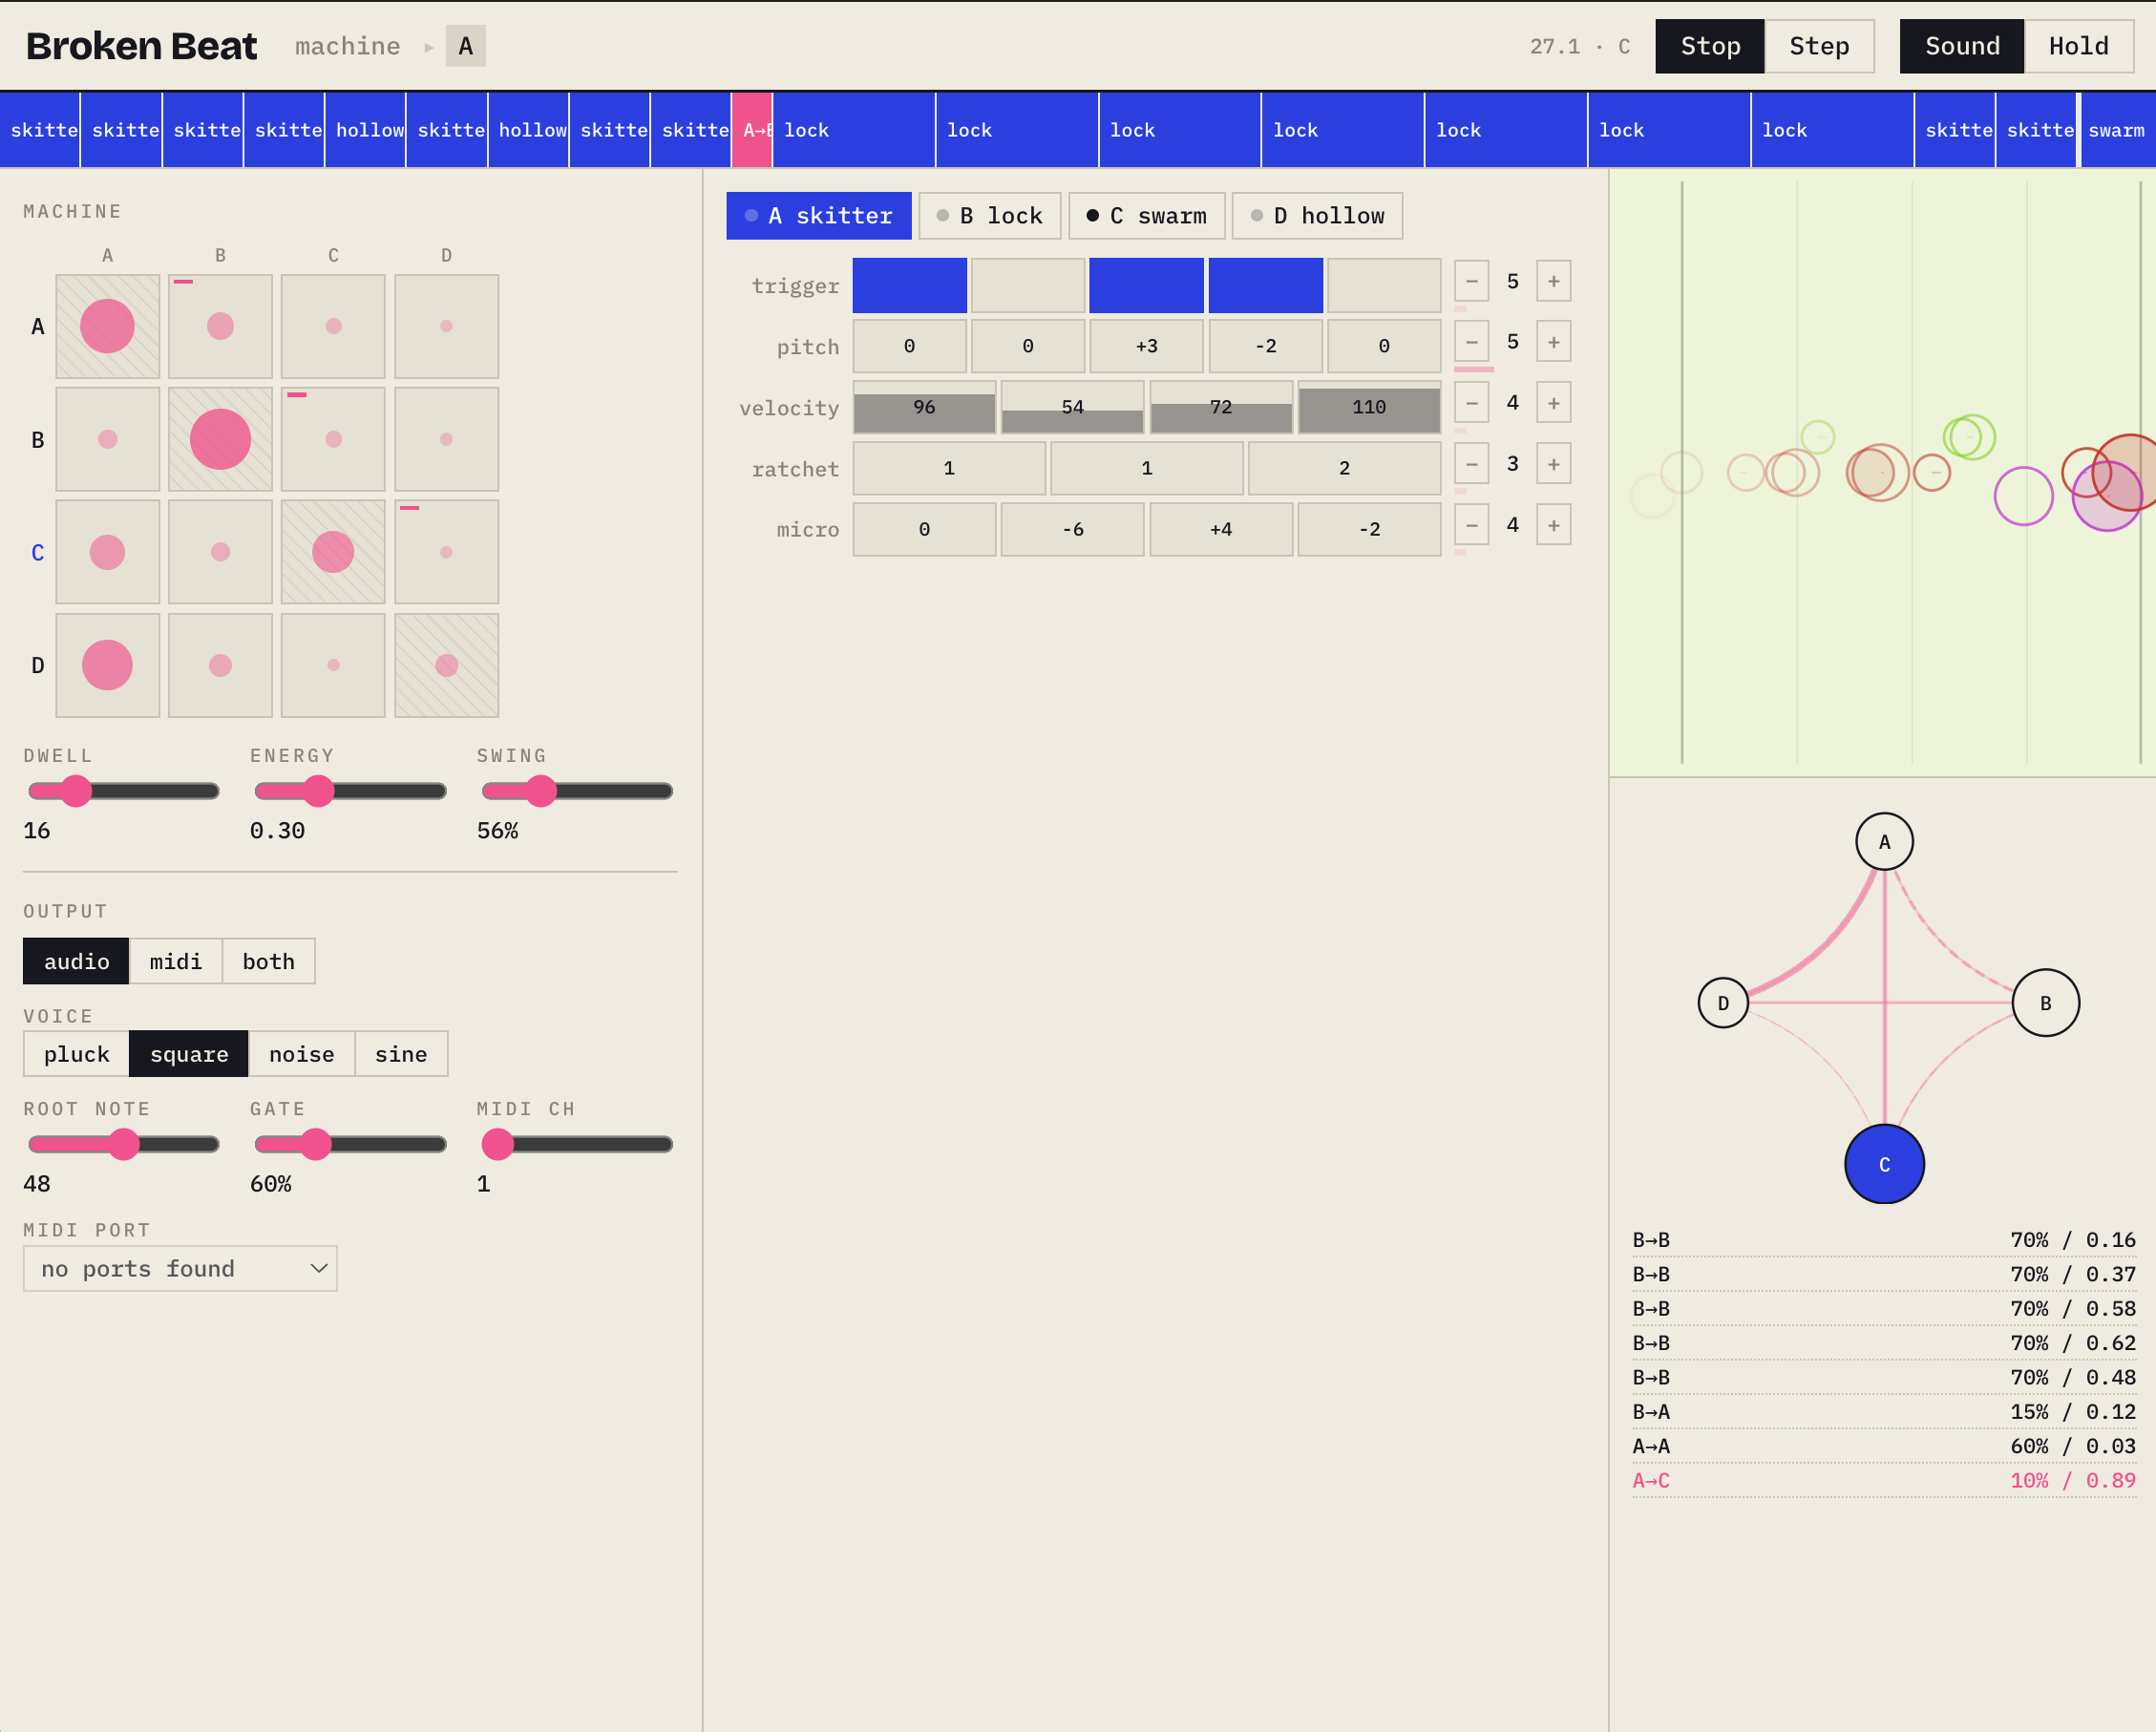Click node C in the state graph
The height and width of the screenshot is (1732, 2156).
(1884, 1164)
